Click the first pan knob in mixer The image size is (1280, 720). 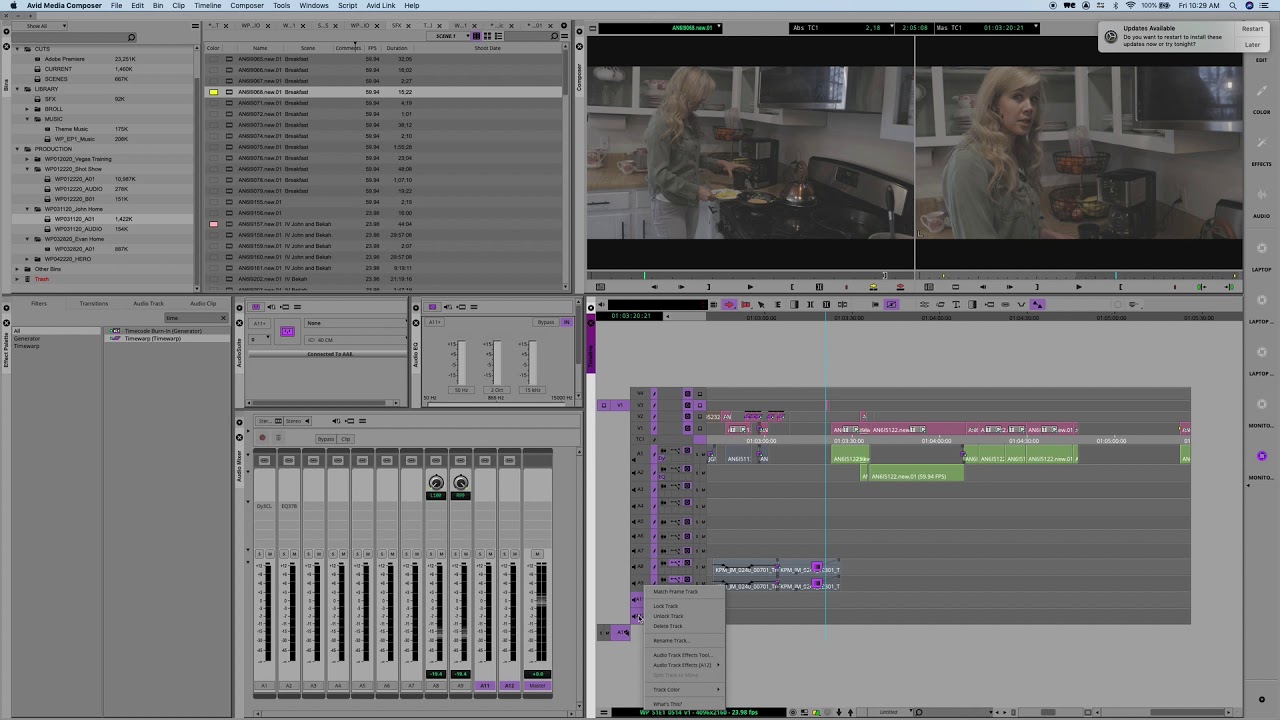[x=436, y=483]
